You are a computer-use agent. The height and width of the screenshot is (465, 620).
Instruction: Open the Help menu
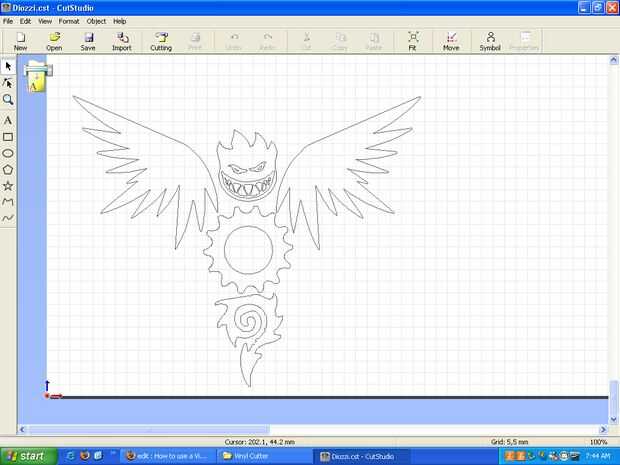coord(119,21)
